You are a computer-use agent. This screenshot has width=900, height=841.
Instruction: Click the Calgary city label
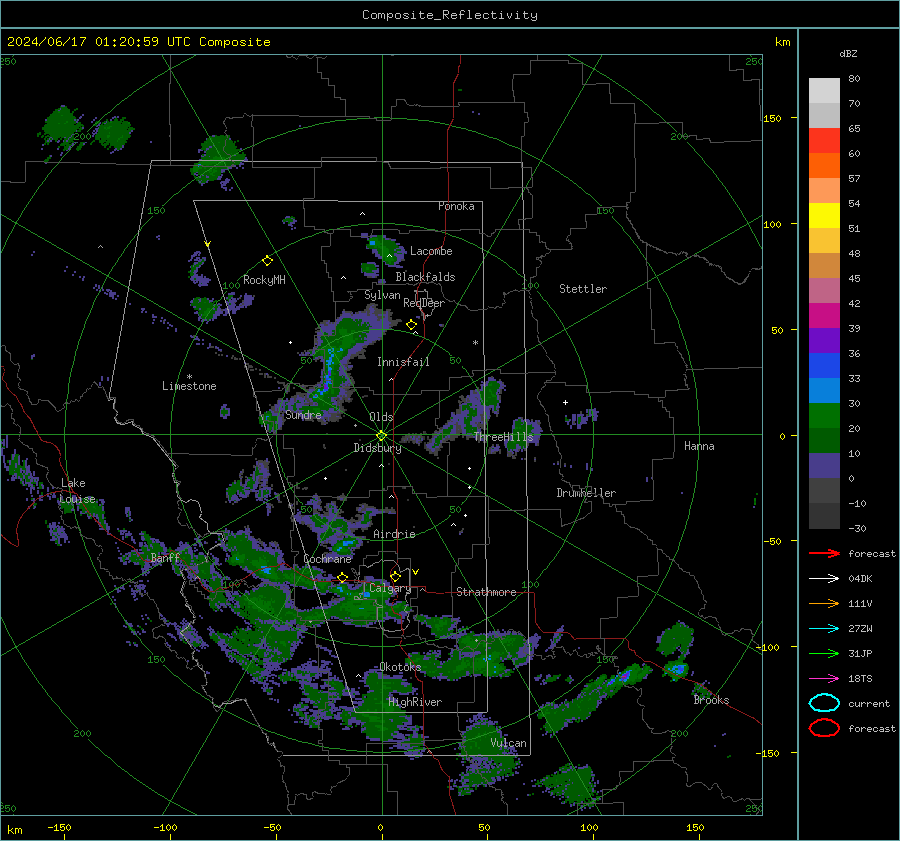[390, 588]
